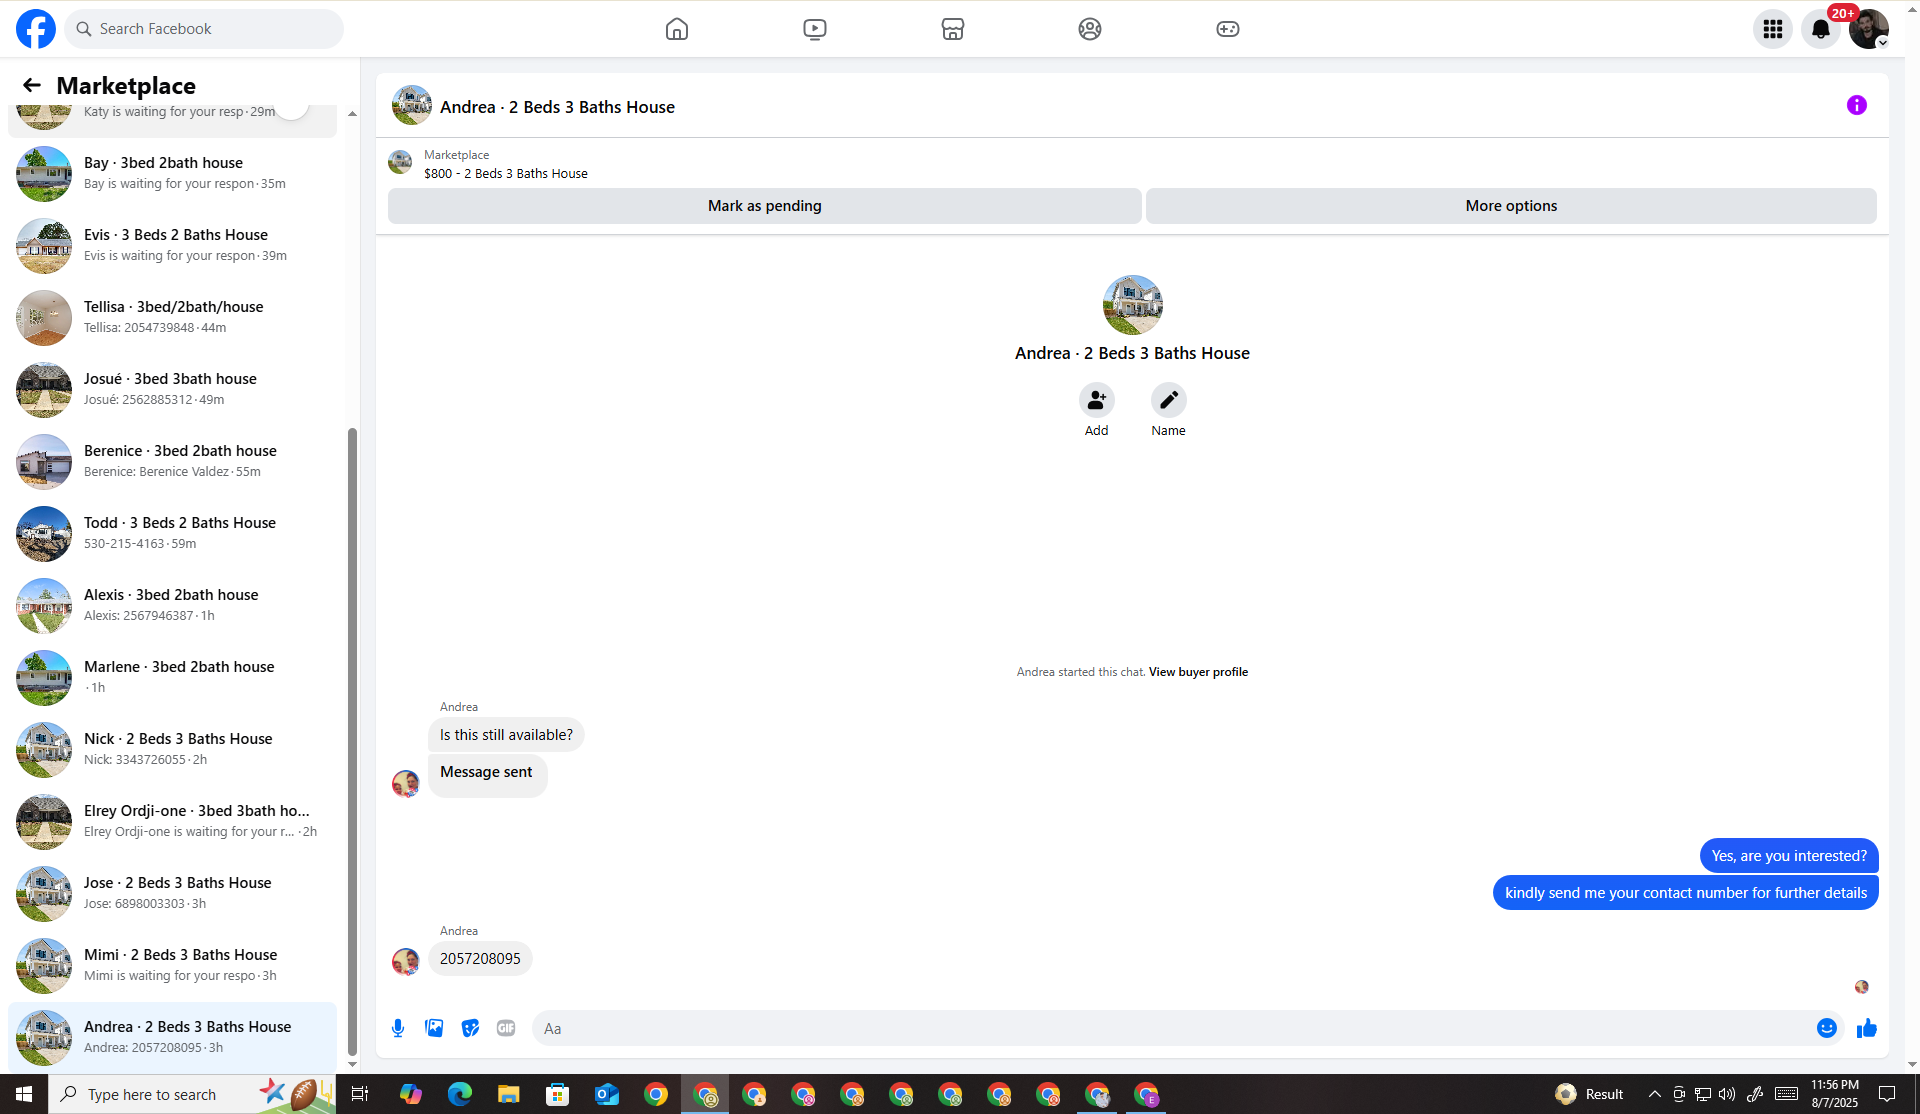Switch to the Home tab

(x=677, y=29)
